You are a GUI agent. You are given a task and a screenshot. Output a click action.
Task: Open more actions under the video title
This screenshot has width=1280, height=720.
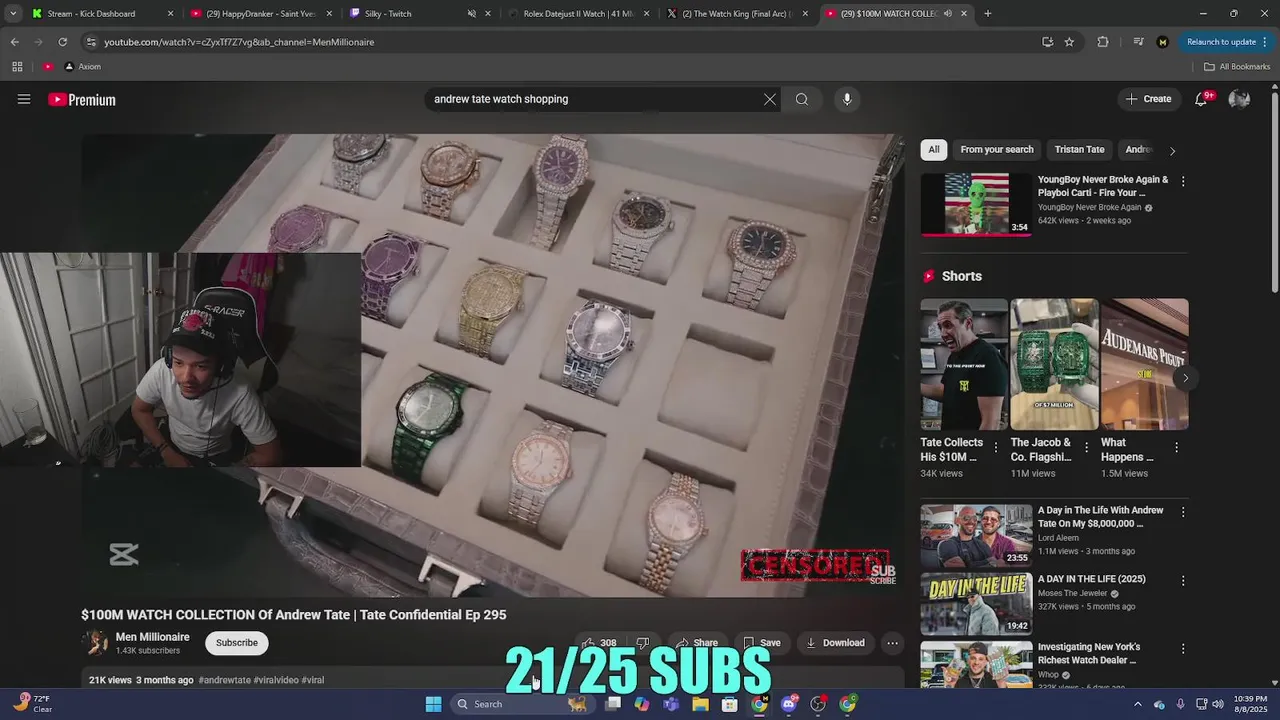tap(892, 643)
